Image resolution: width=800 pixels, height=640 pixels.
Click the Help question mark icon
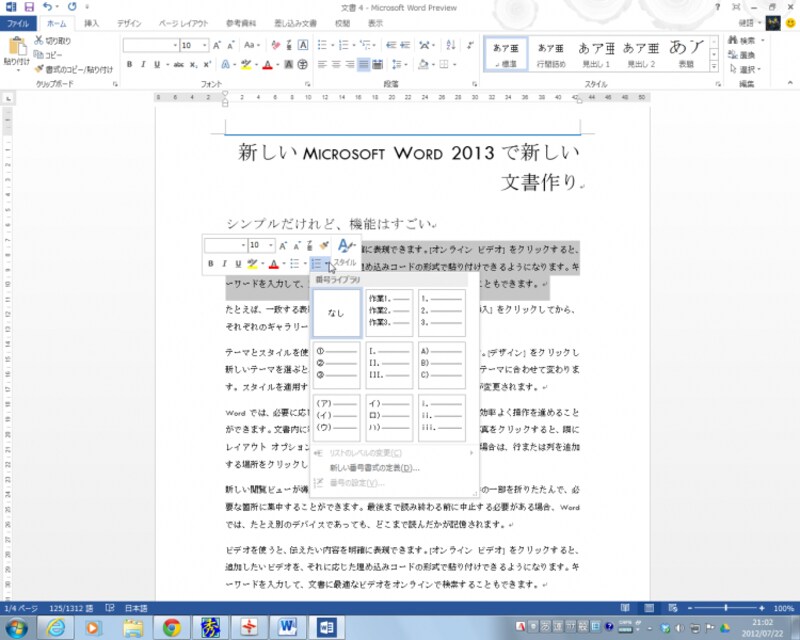[x=717, y=7]
